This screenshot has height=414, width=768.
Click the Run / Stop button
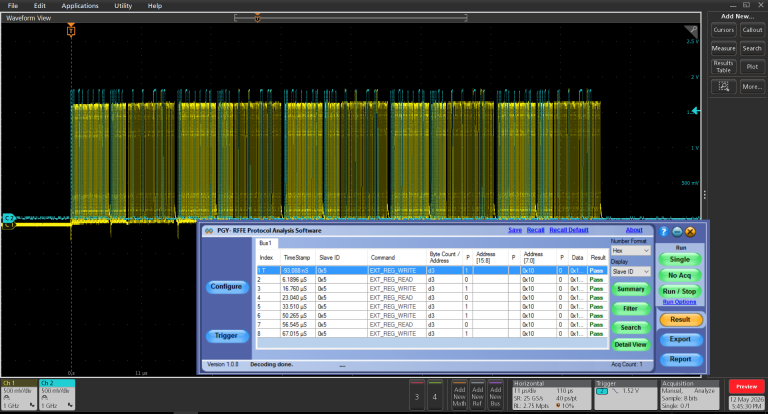click(x=679, y=291)
